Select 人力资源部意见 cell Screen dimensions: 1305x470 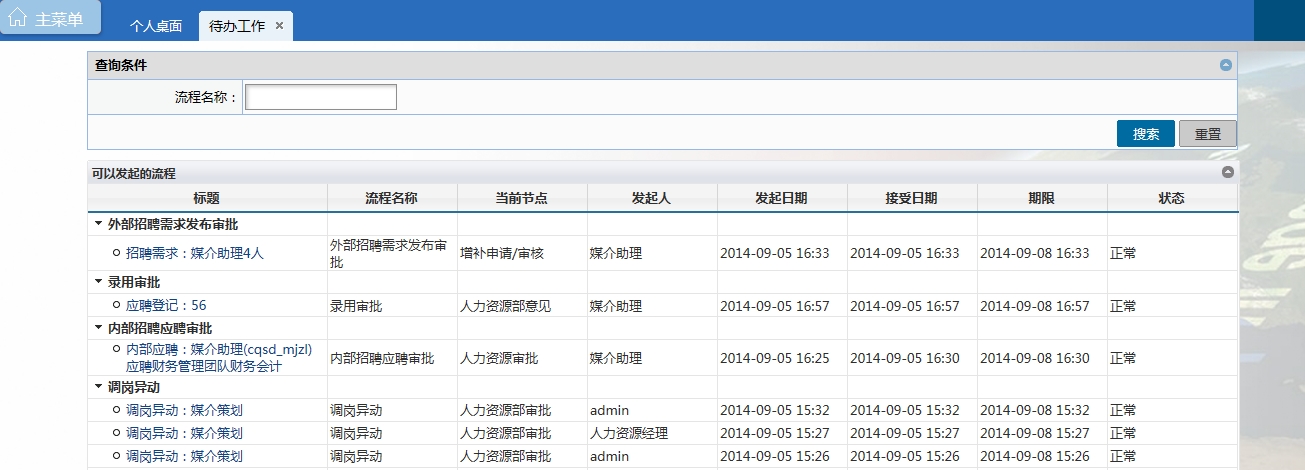pyautogui.click(x=522, y=306)
